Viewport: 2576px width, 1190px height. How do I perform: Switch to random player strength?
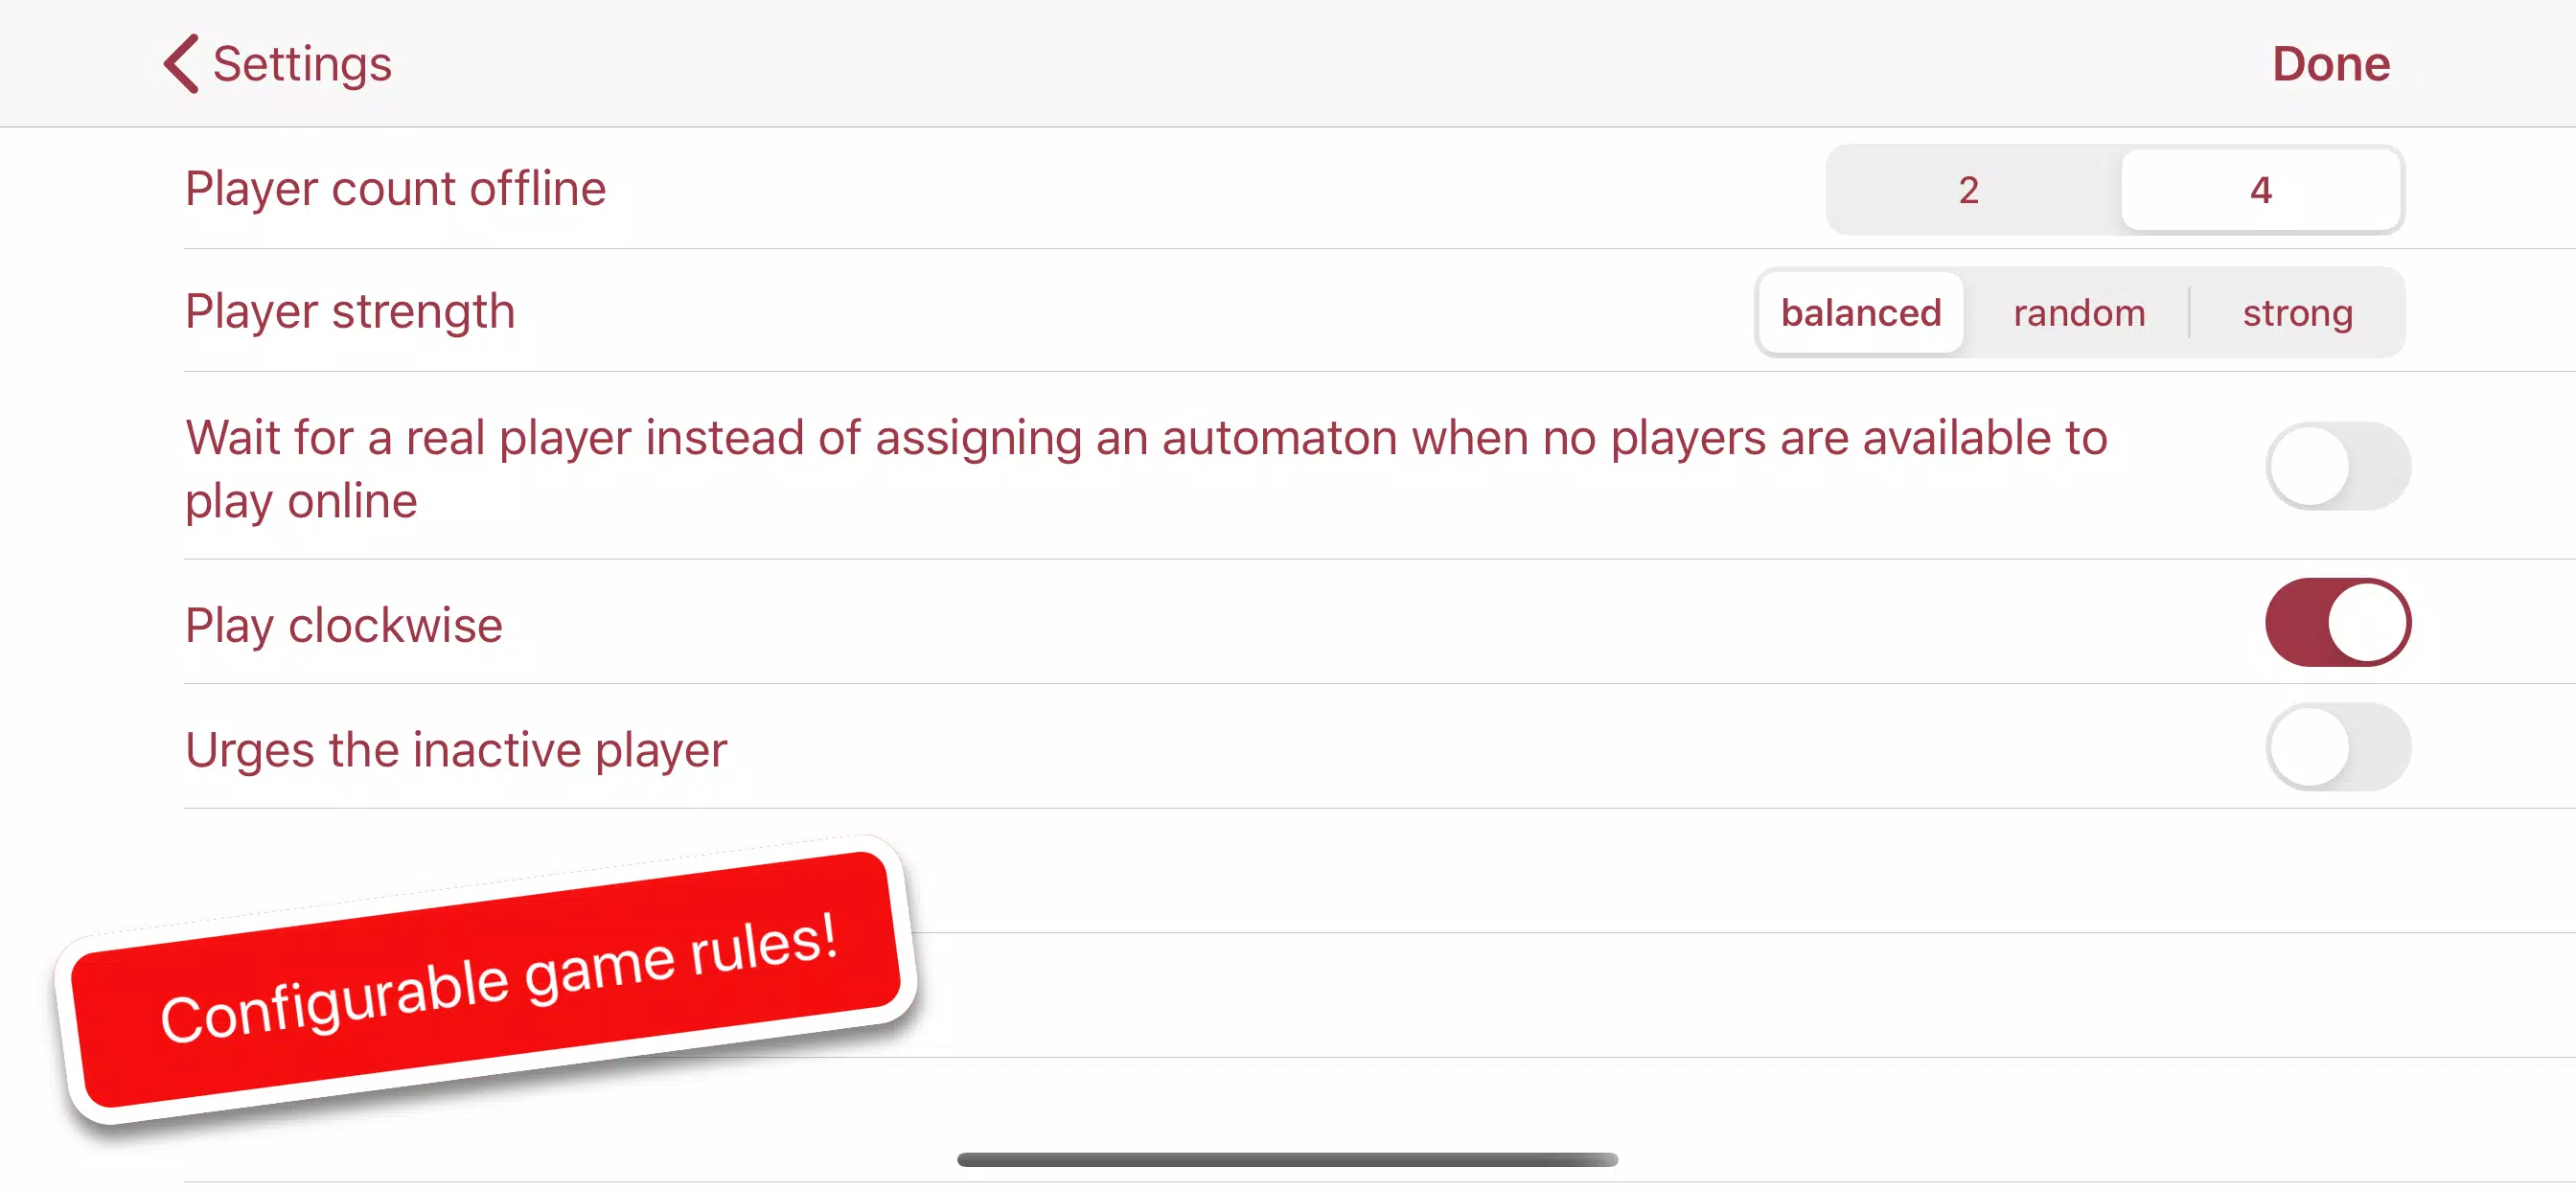tap(2079, 312)
